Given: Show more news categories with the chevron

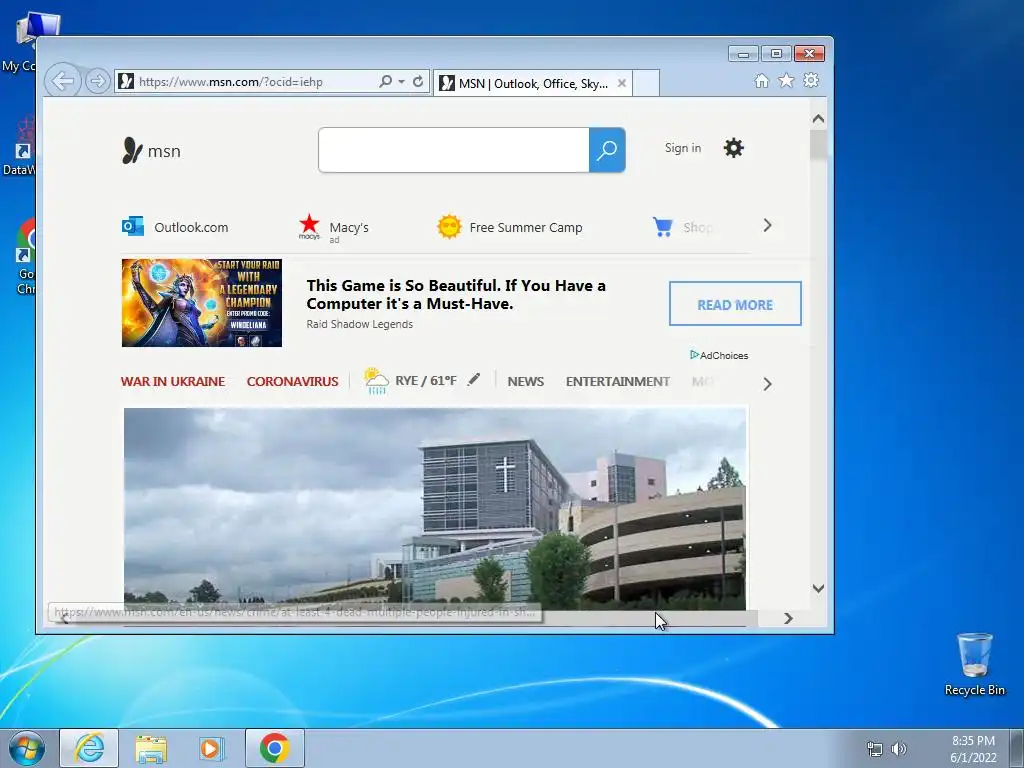Looking at the screenshot, I should pyautogui.click(x=767, y=384).
